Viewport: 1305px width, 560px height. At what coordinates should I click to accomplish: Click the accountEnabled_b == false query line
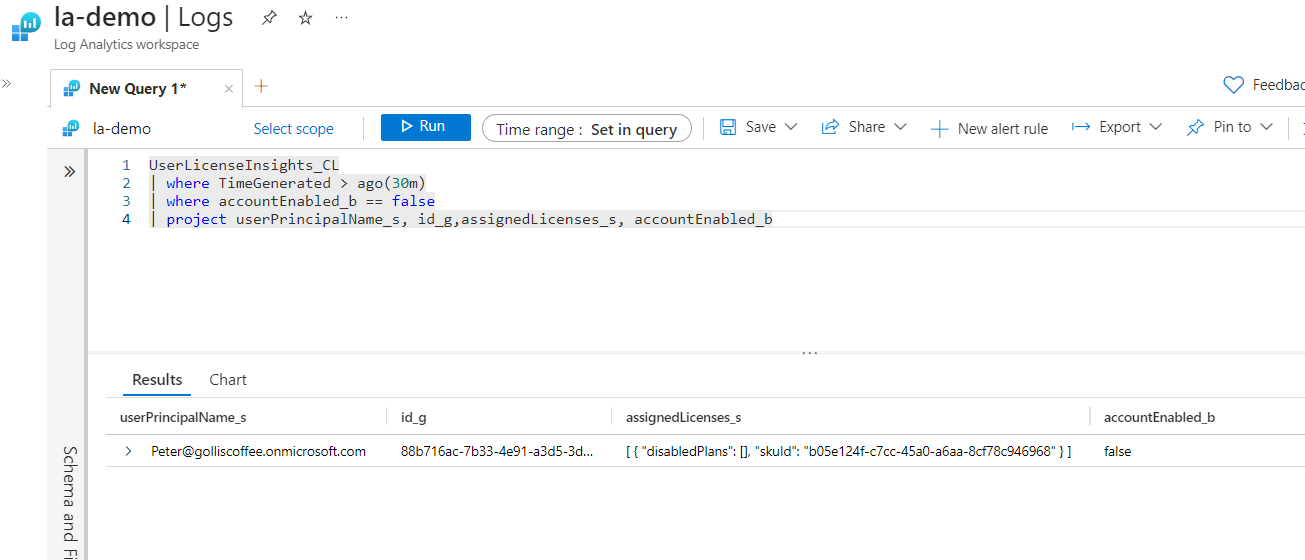tap(291, 201)
